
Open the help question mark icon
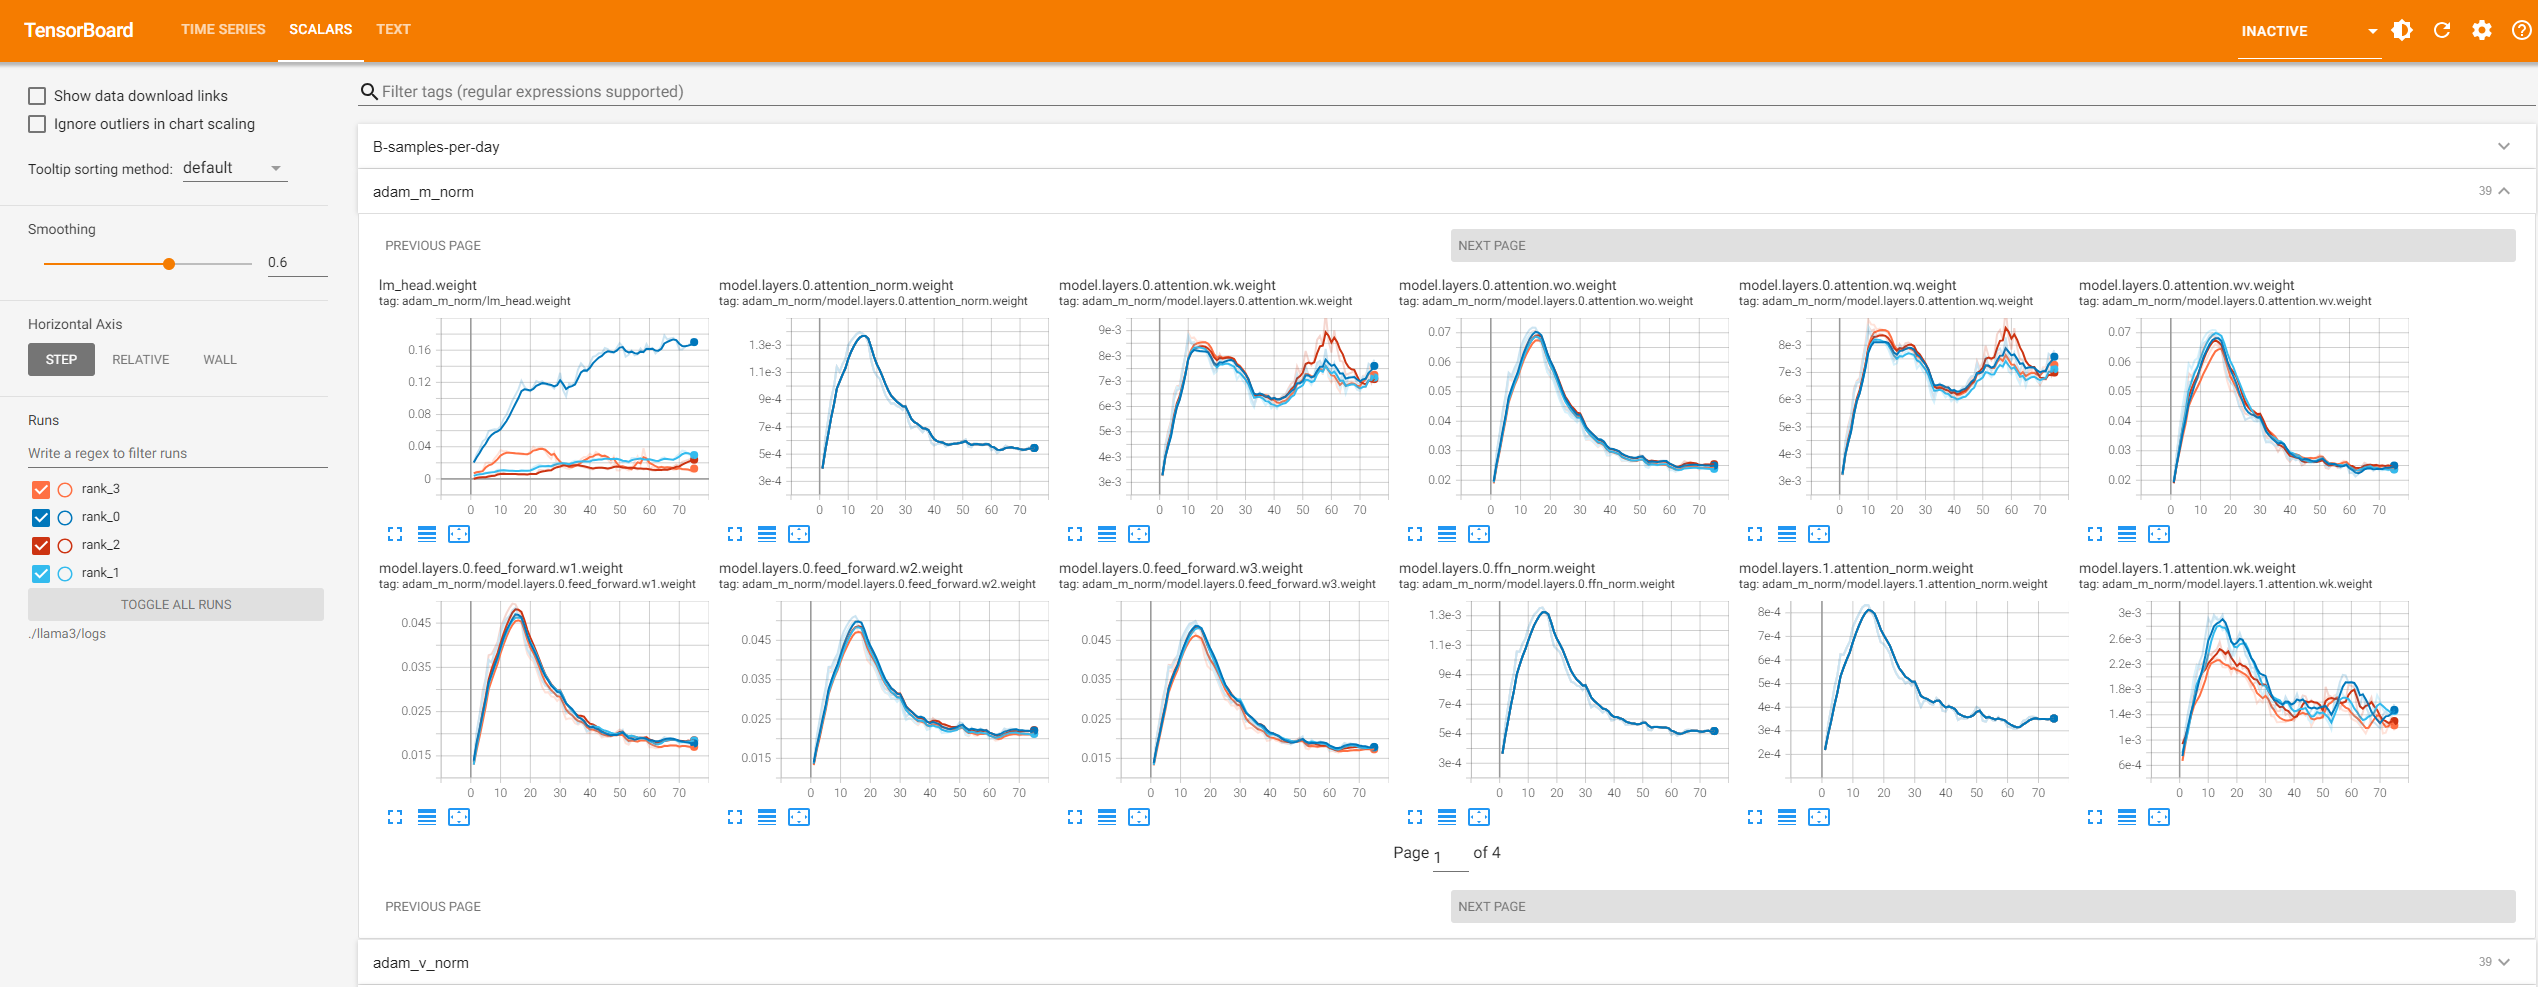tap(2521, 30)
